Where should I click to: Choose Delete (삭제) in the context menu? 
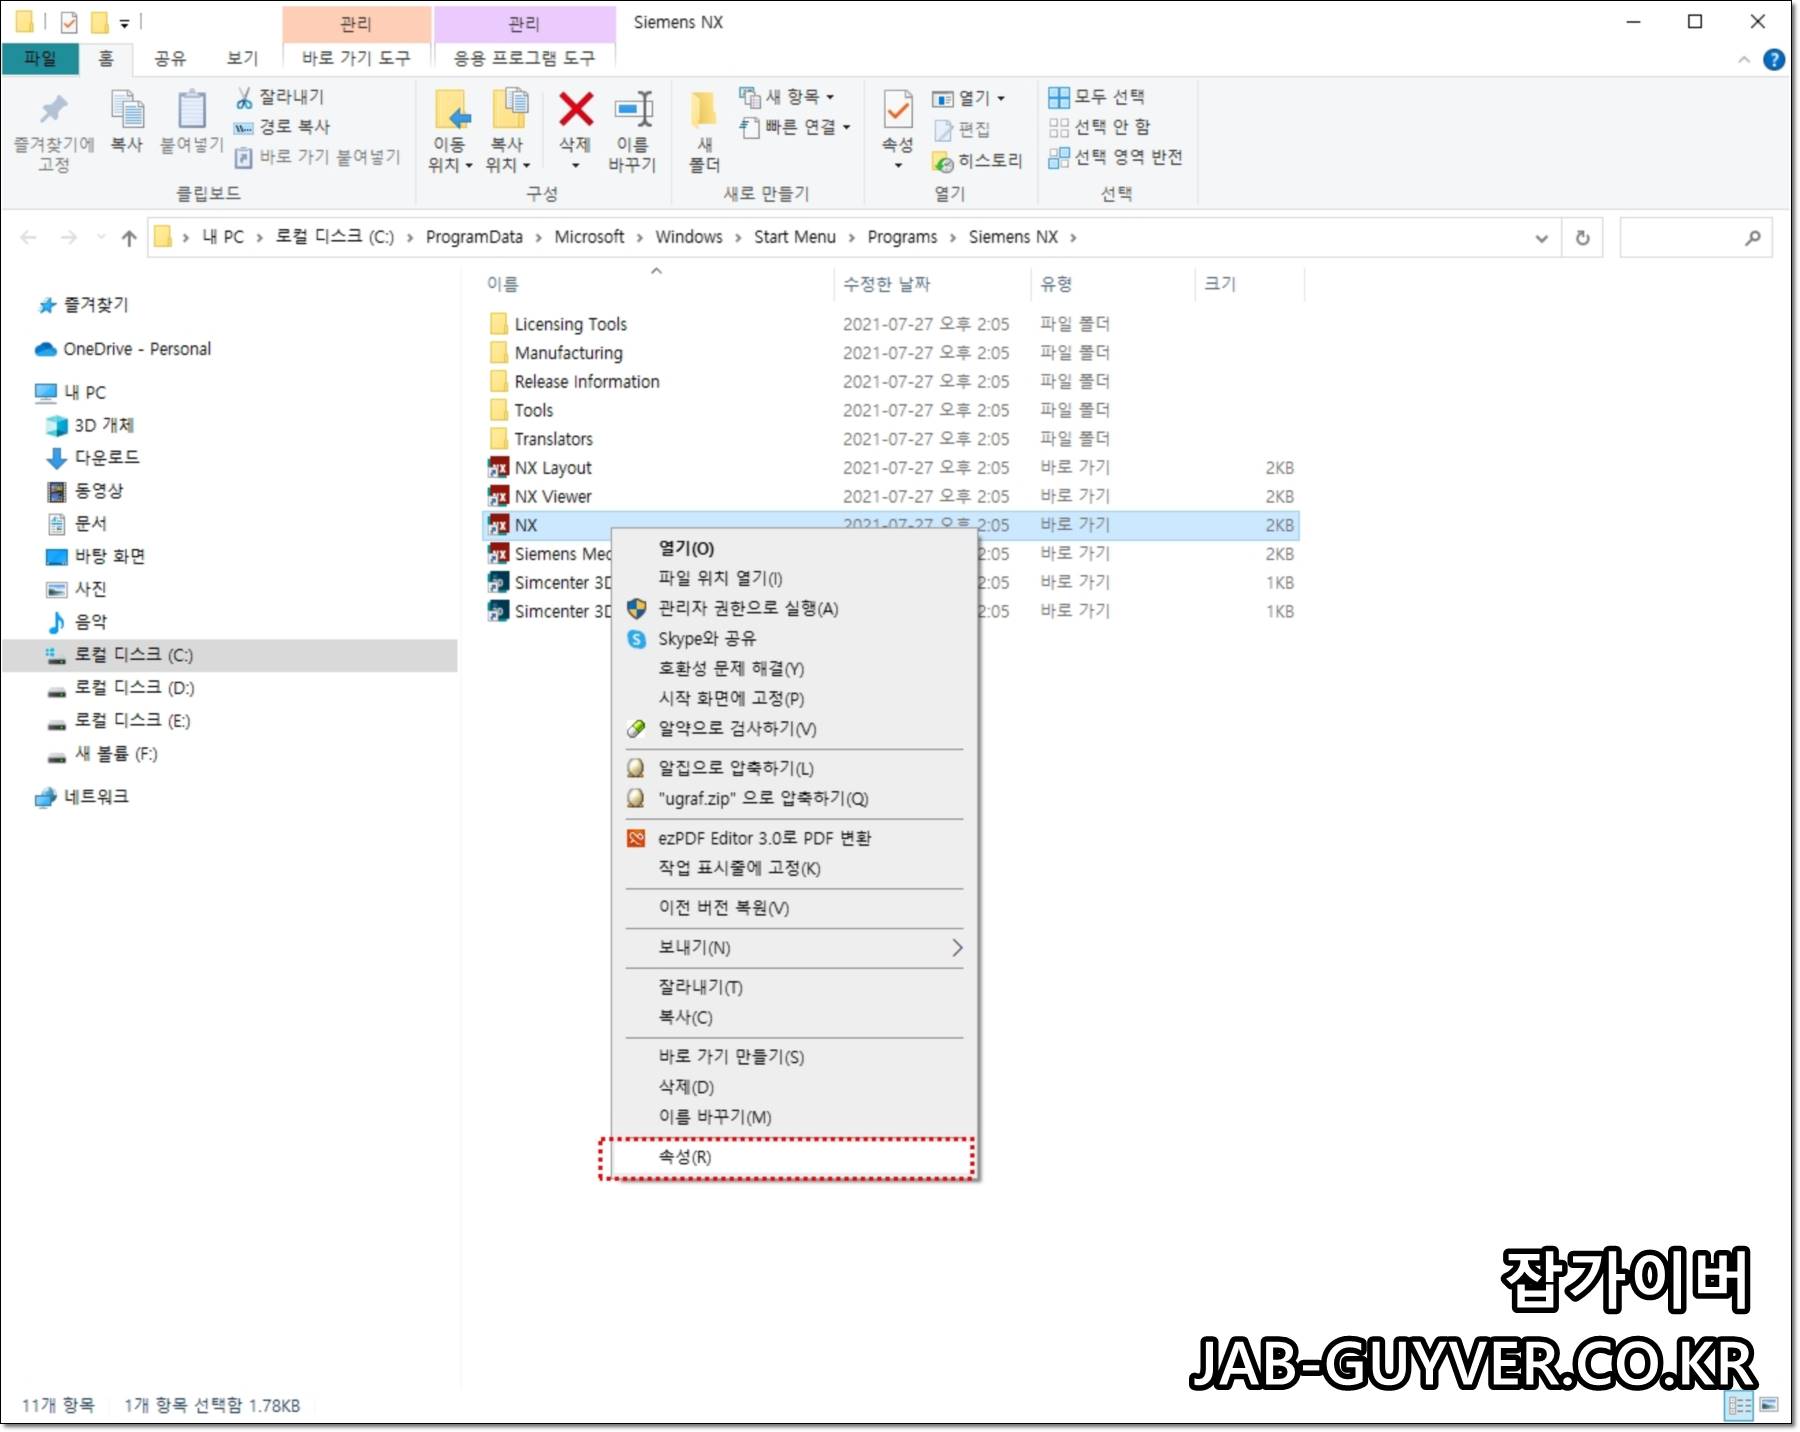click(x=794, y=1087)
